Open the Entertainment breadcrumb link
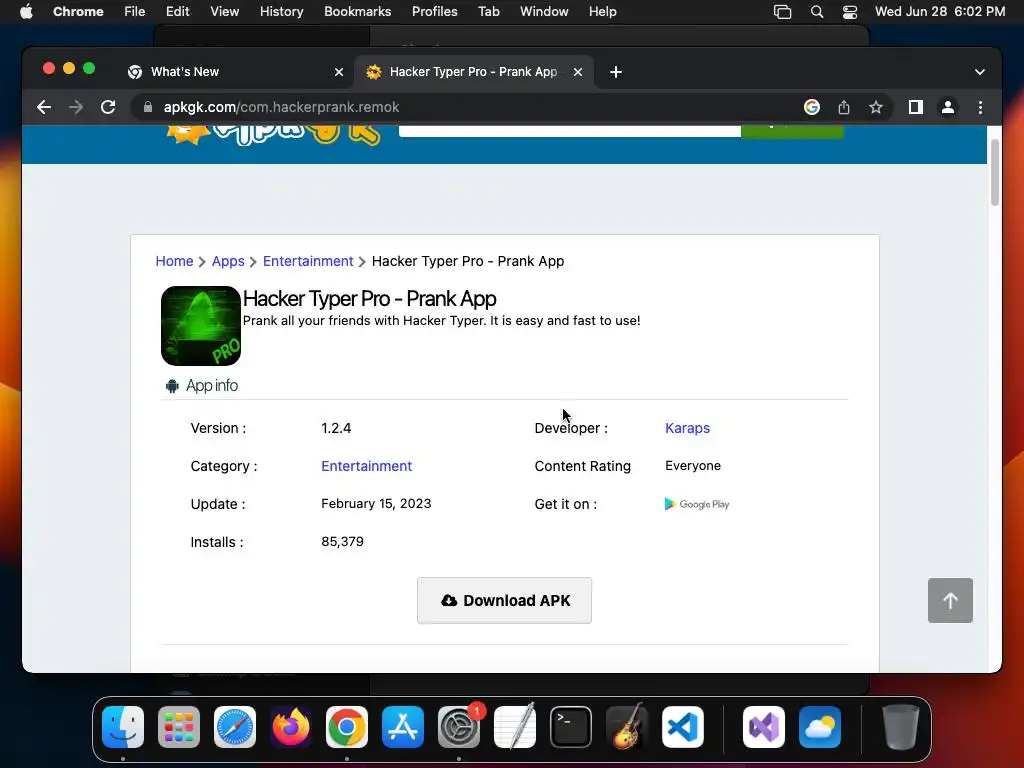Image resolution: width=1024 pixels, height=768 pixels. click(308, 261)
